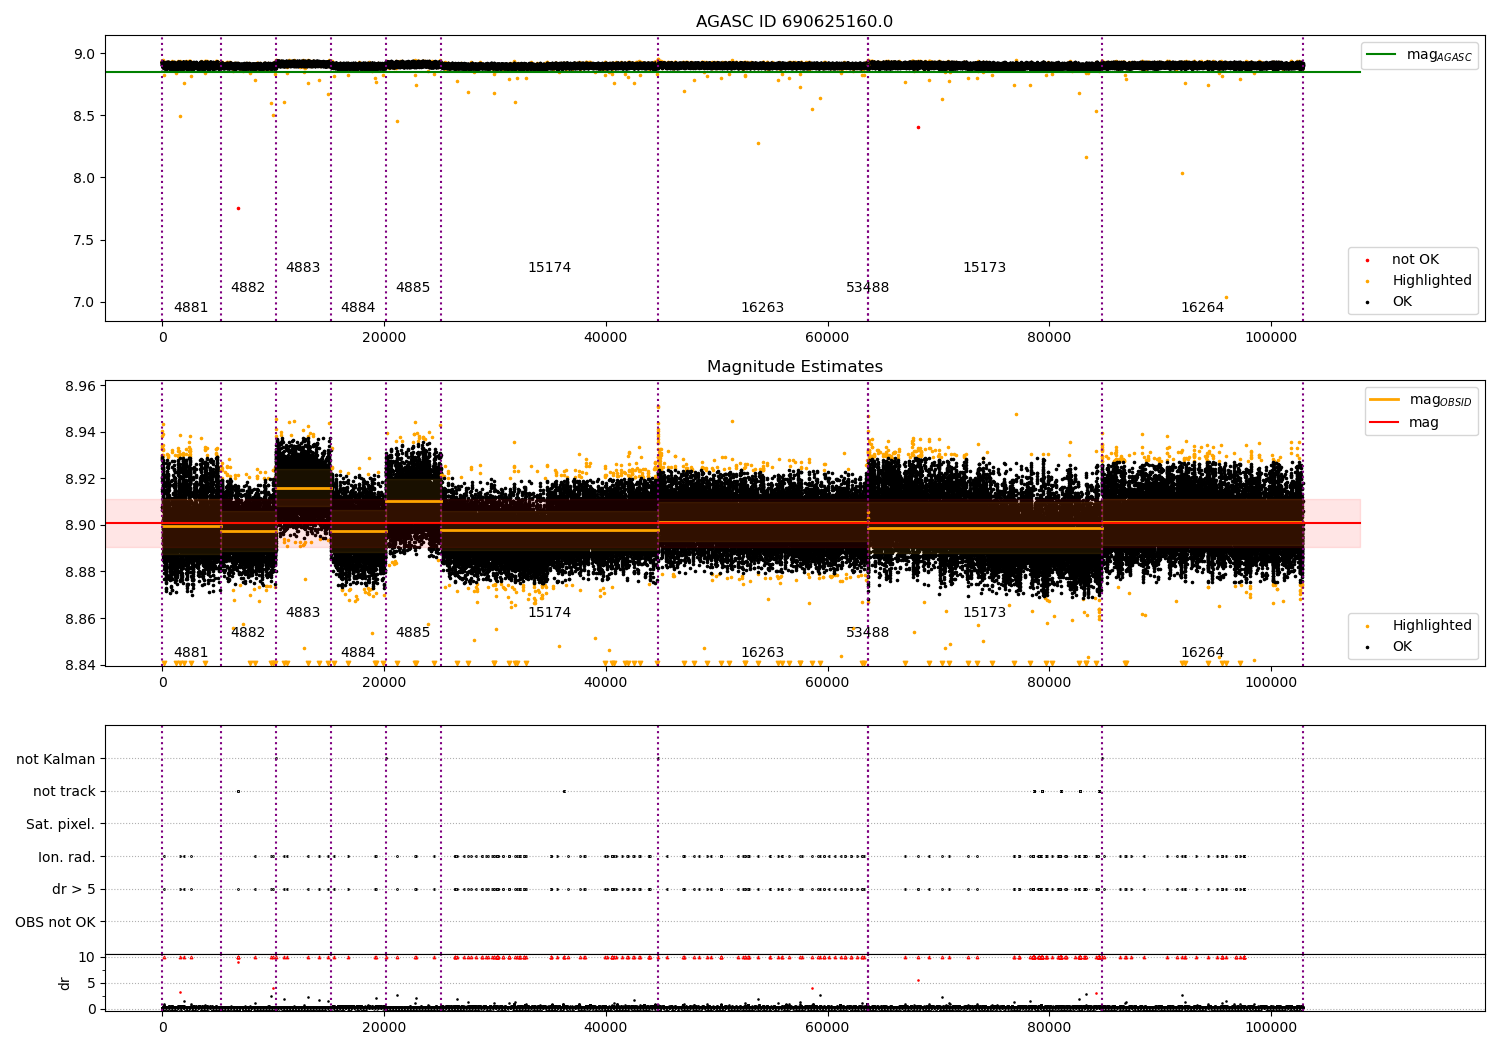Image resolution: width=1500 pixels, height=1050 pixels.
Task: Click OBSID label 15173 in the Magnitude Estimates plot
Action: 985,613
